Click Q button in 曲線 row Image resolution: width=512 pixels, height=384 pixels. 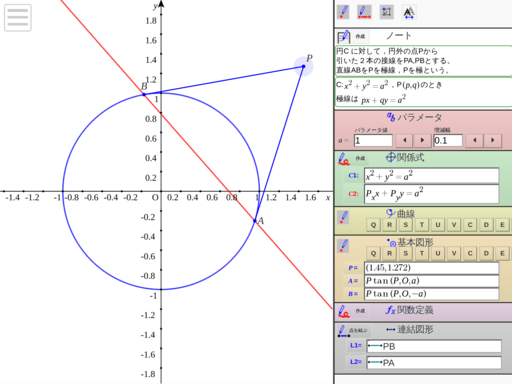[373, 225]
